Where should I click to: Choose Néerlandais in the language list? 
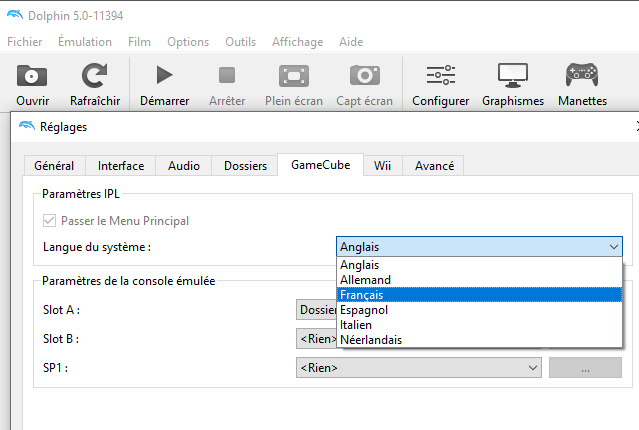(479, 340)
